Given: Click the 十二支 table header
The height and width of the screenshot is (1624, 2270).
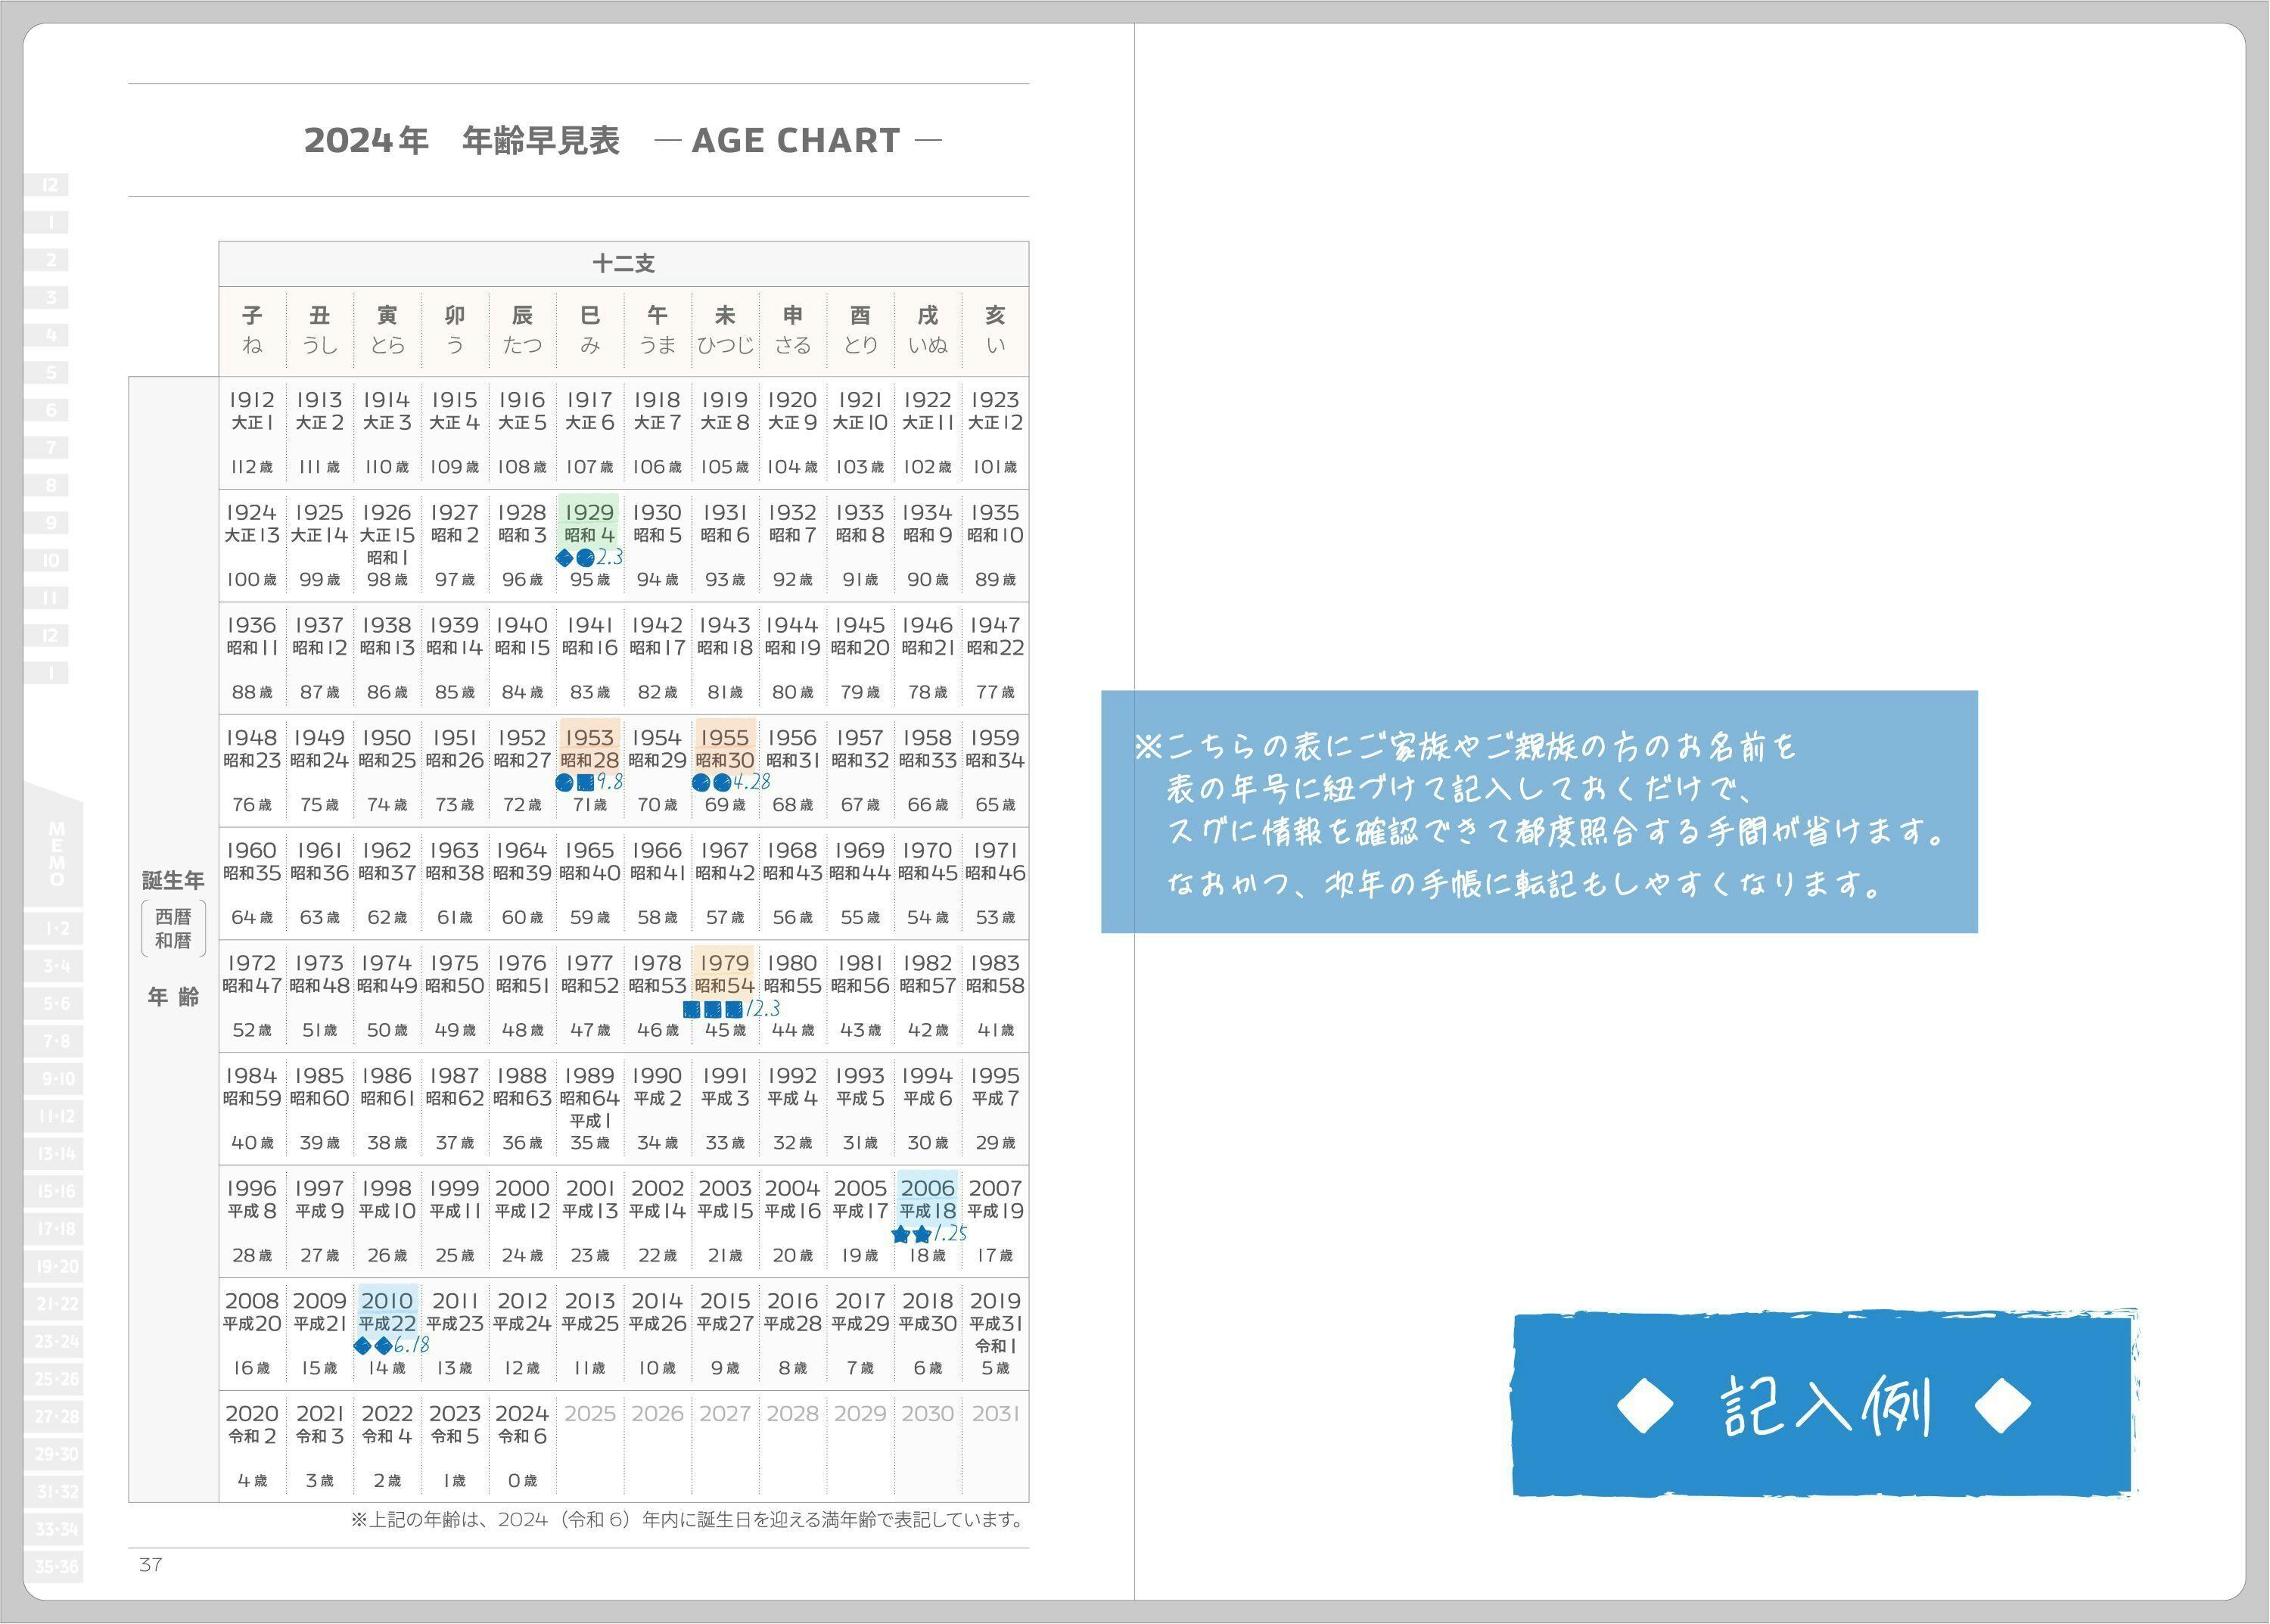Looking at the screenshot, I should coord(623,264).
